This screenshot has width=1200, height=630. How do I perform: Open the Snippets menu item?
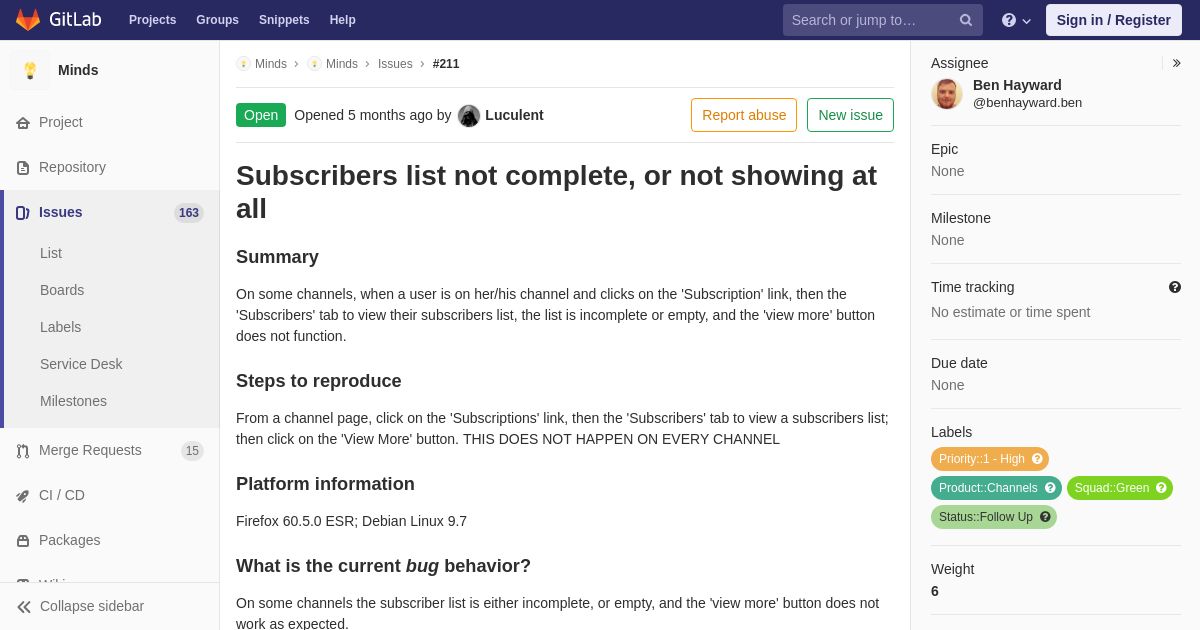[284, 20]
